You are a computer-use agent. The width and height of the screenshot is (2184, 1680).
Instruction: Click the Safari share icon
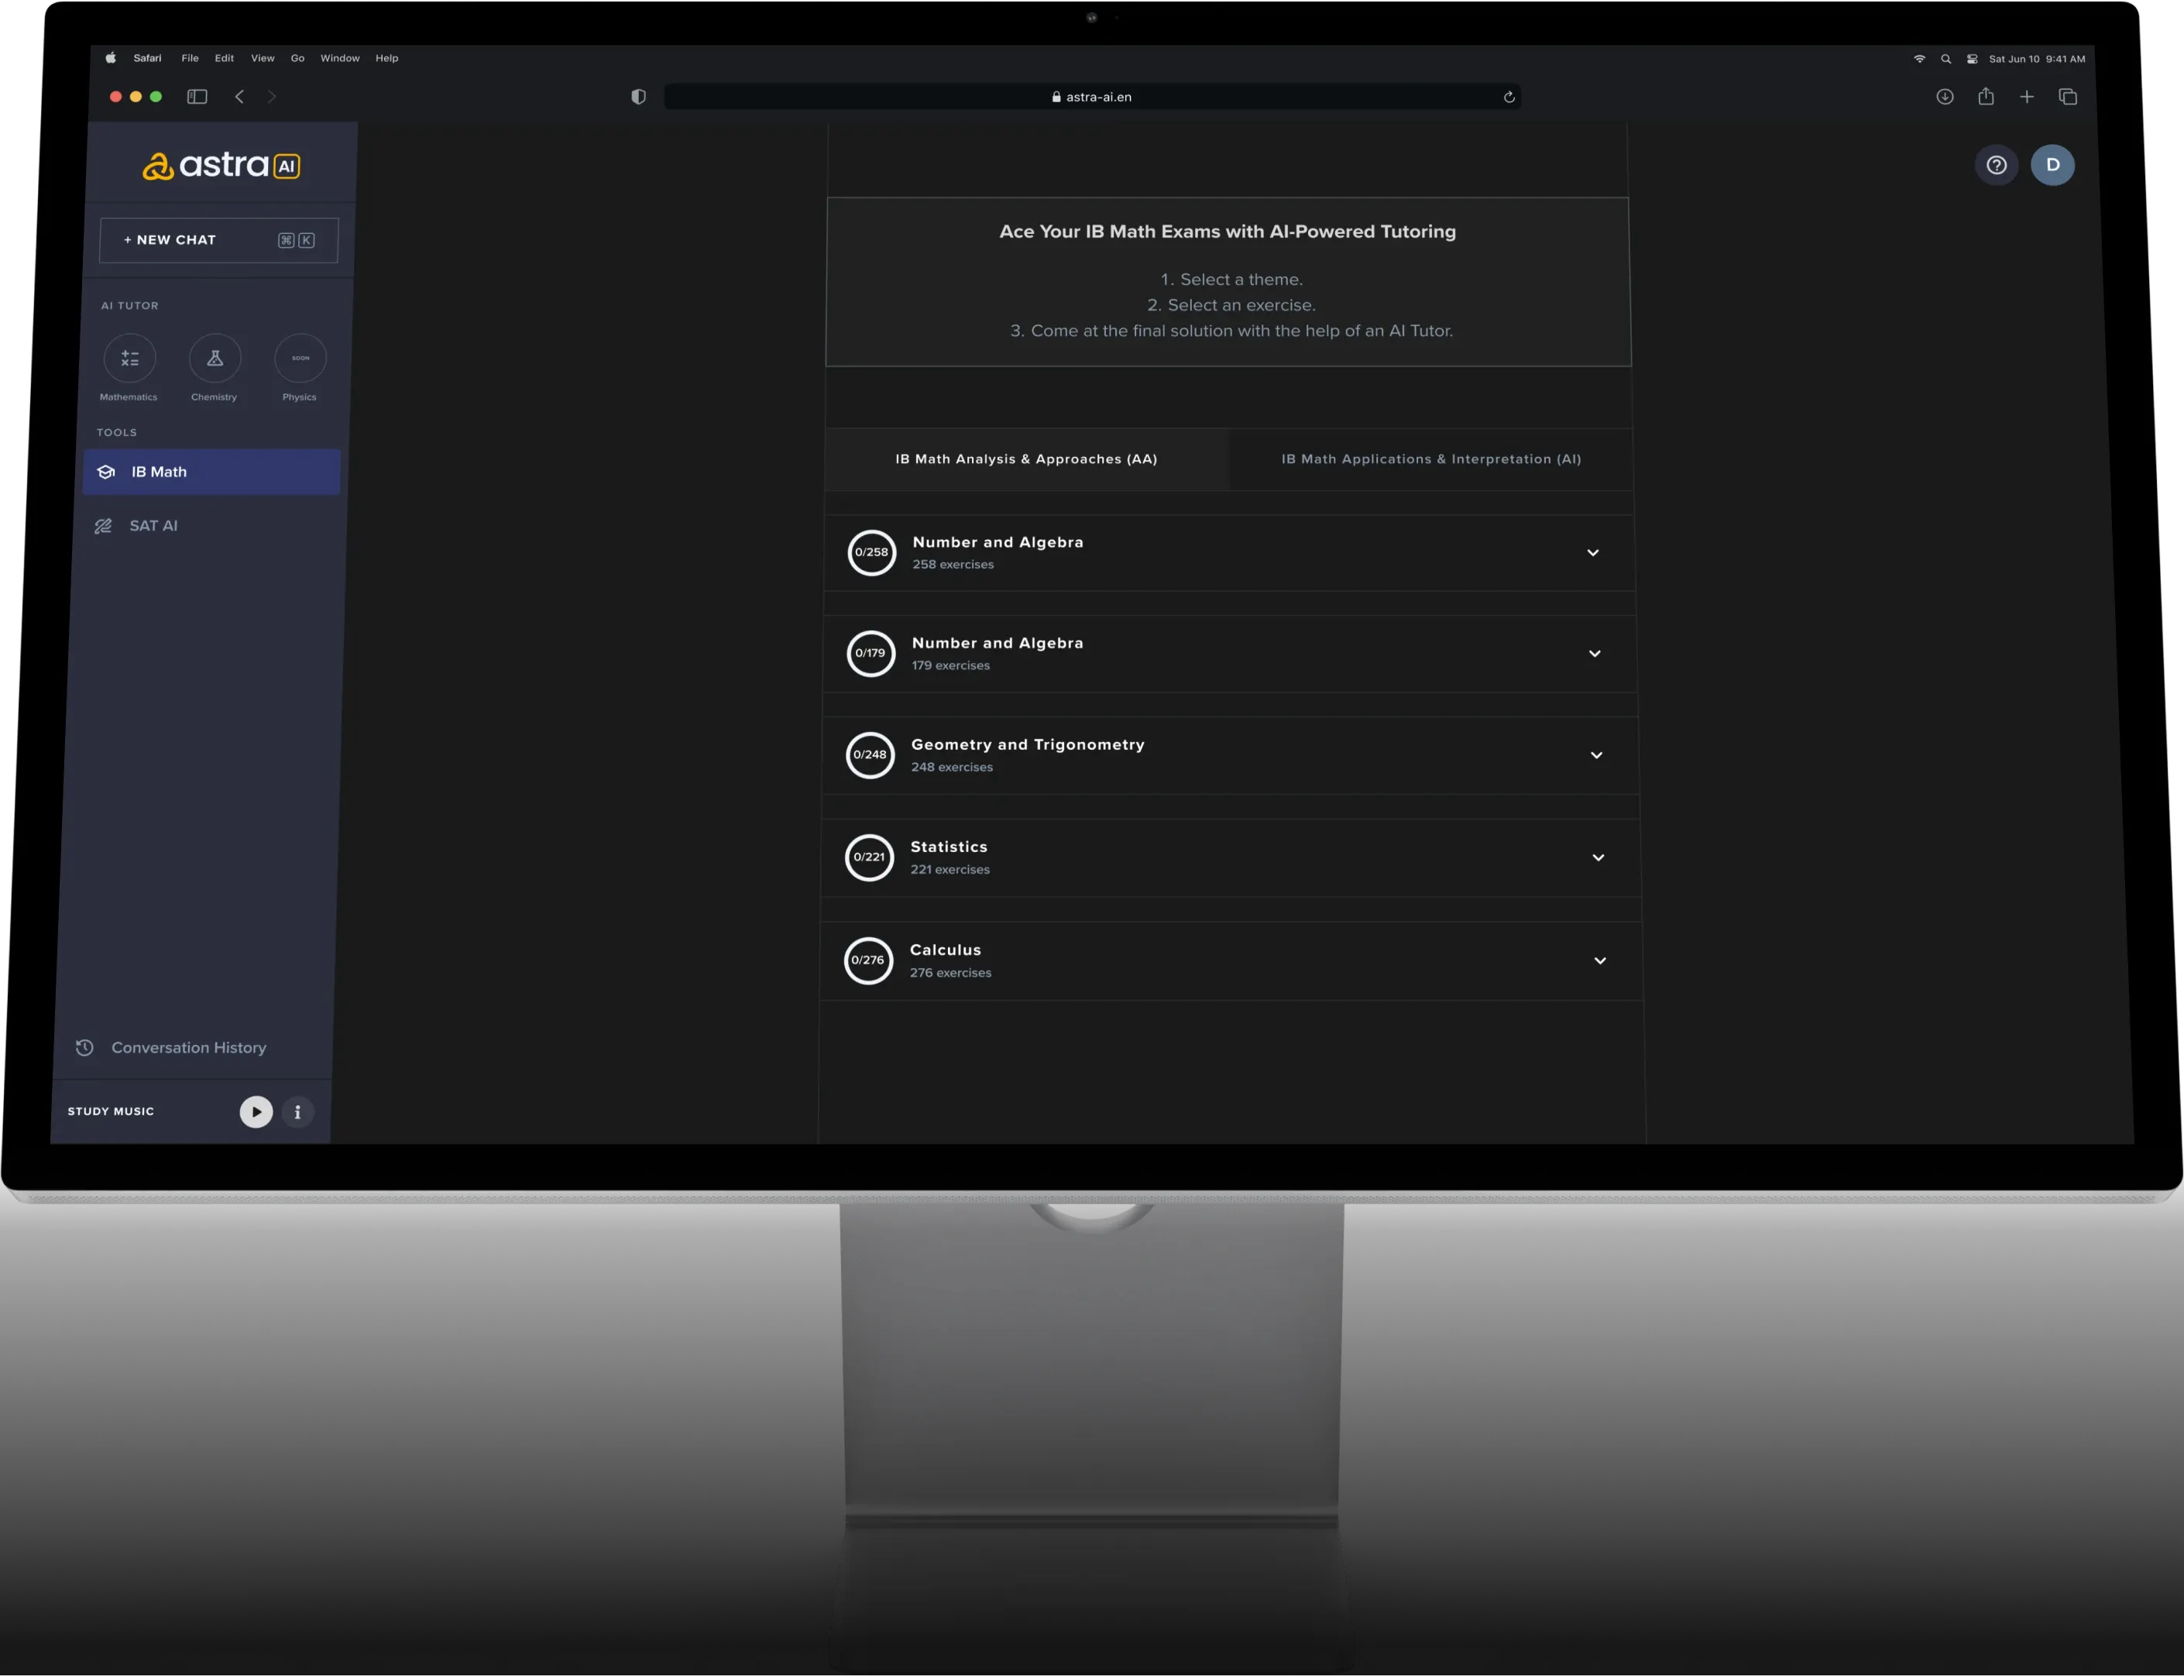click(x=1986, y=96)
